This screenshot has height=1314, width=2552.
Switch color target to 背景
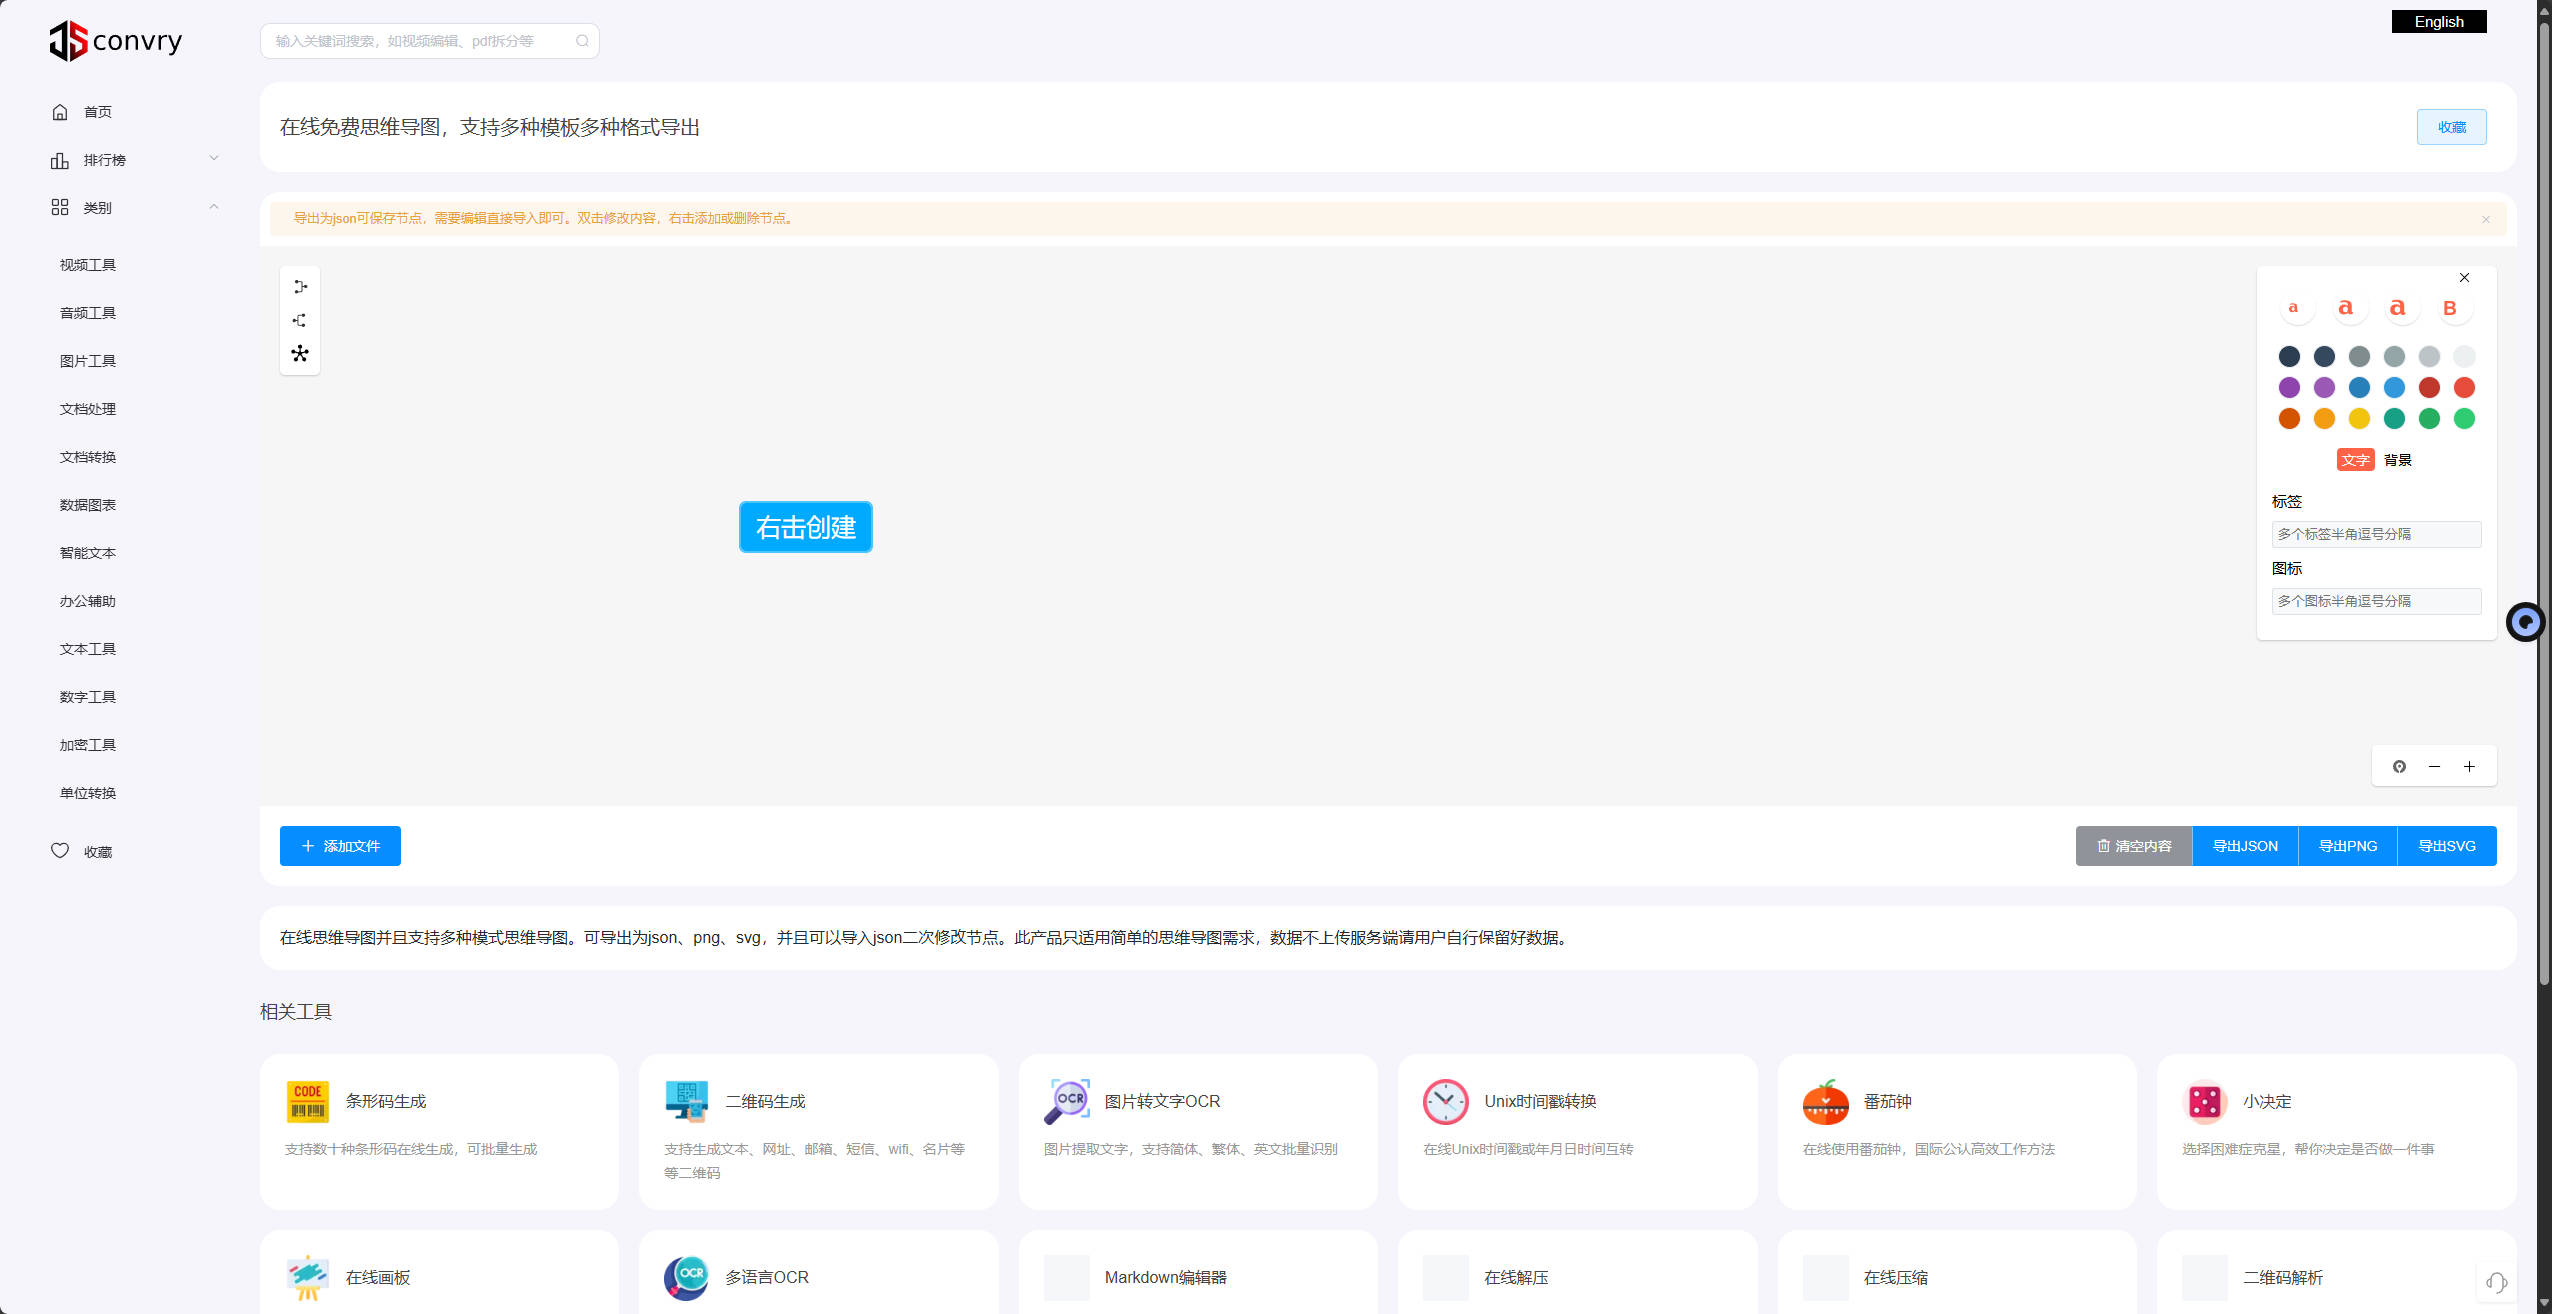click(x=2397, y=460)
